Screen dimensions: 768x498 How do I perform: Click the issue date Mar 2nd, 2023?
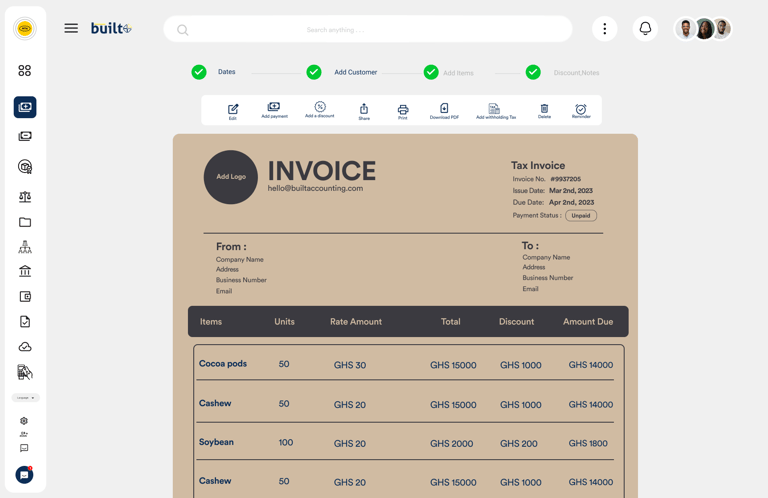[571, 190]
